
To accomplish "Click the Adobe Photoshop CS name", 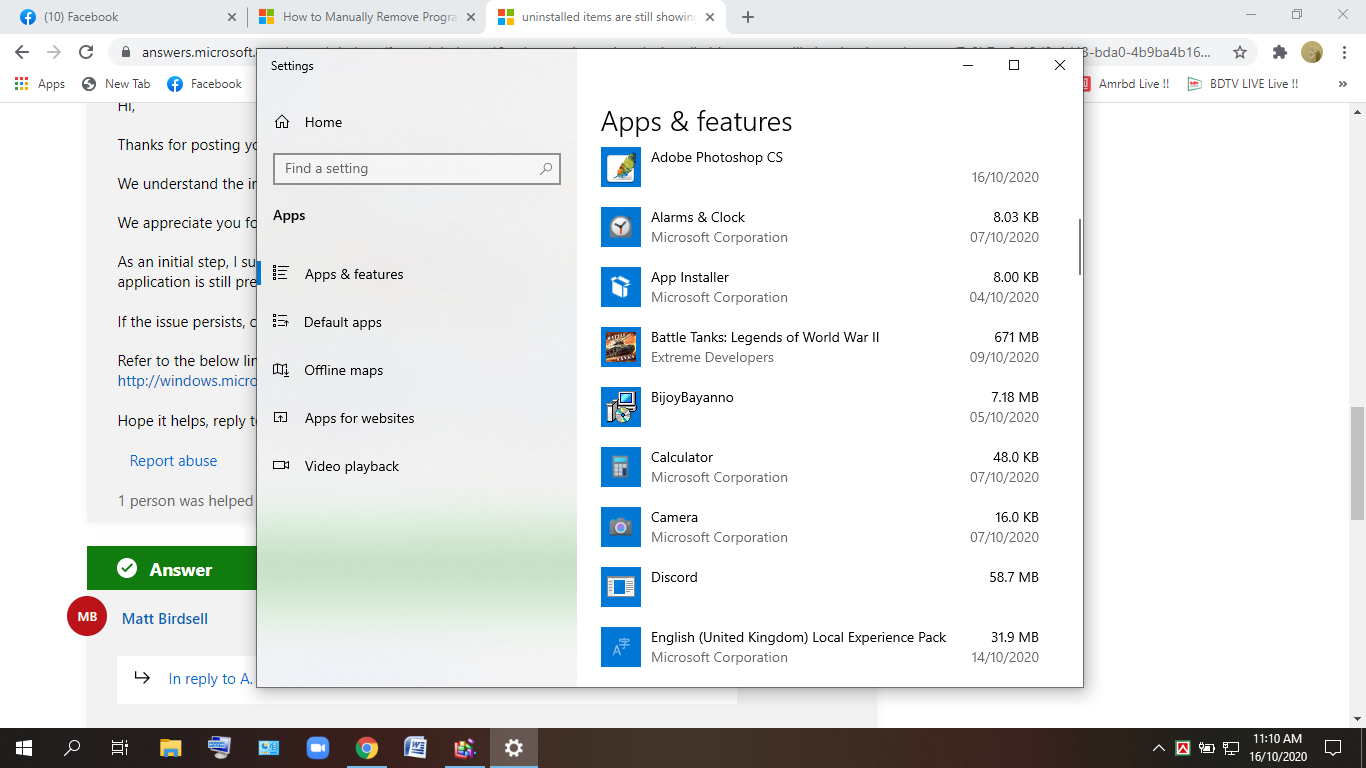I will pos(717,157).
